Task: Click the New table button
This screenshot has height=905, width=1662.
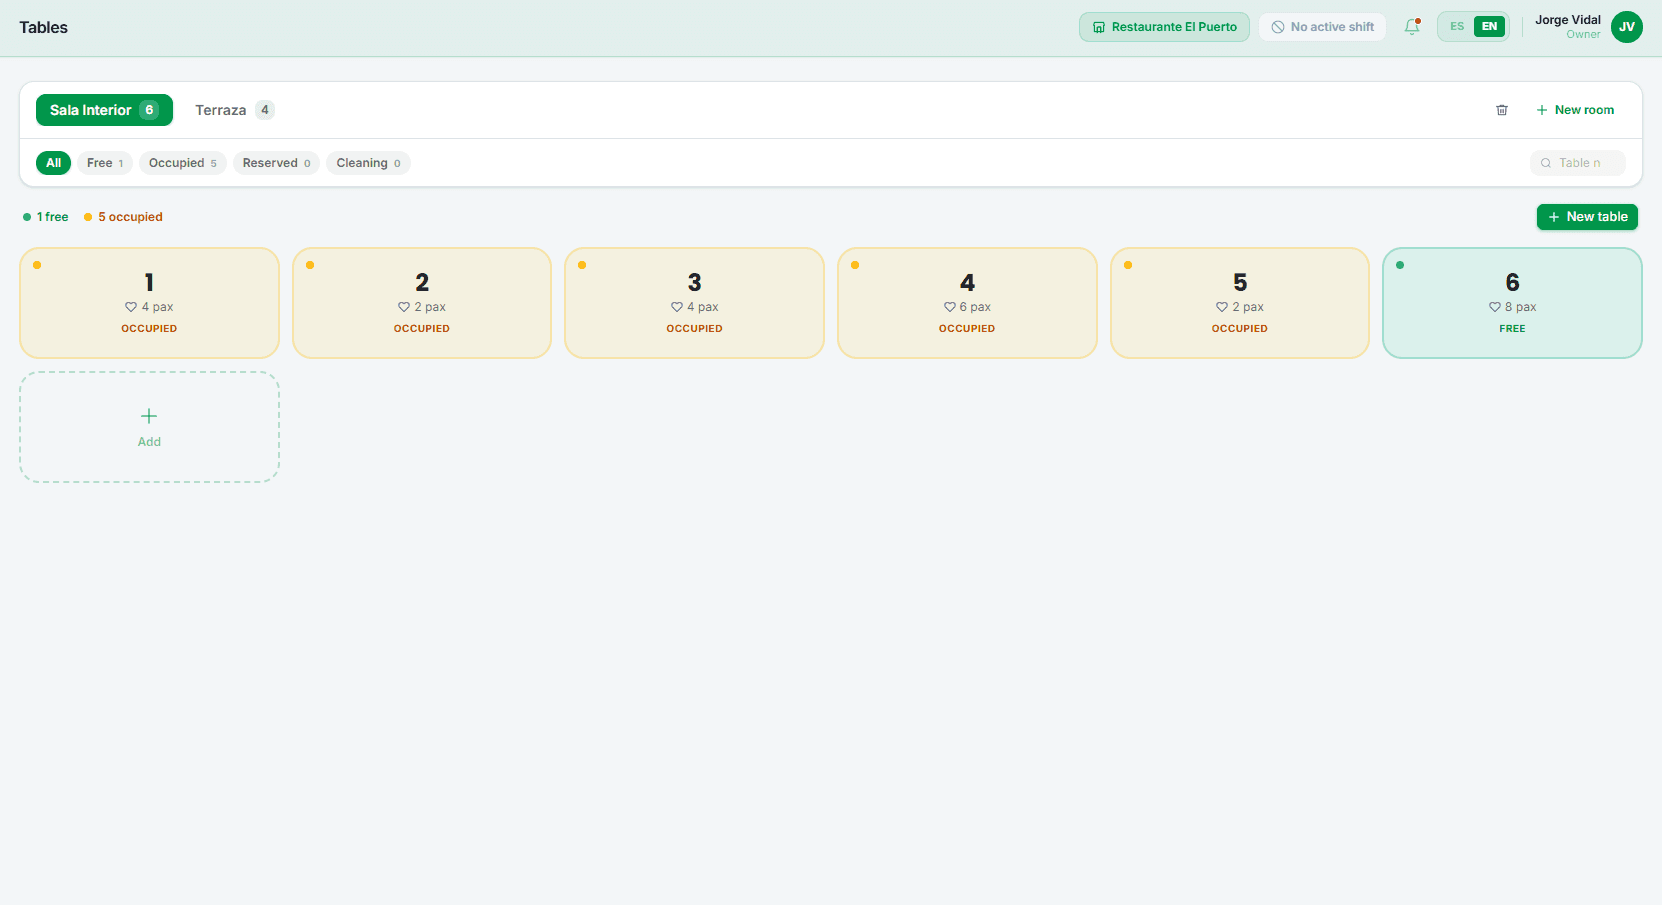Action: [x=1587, y=217]
